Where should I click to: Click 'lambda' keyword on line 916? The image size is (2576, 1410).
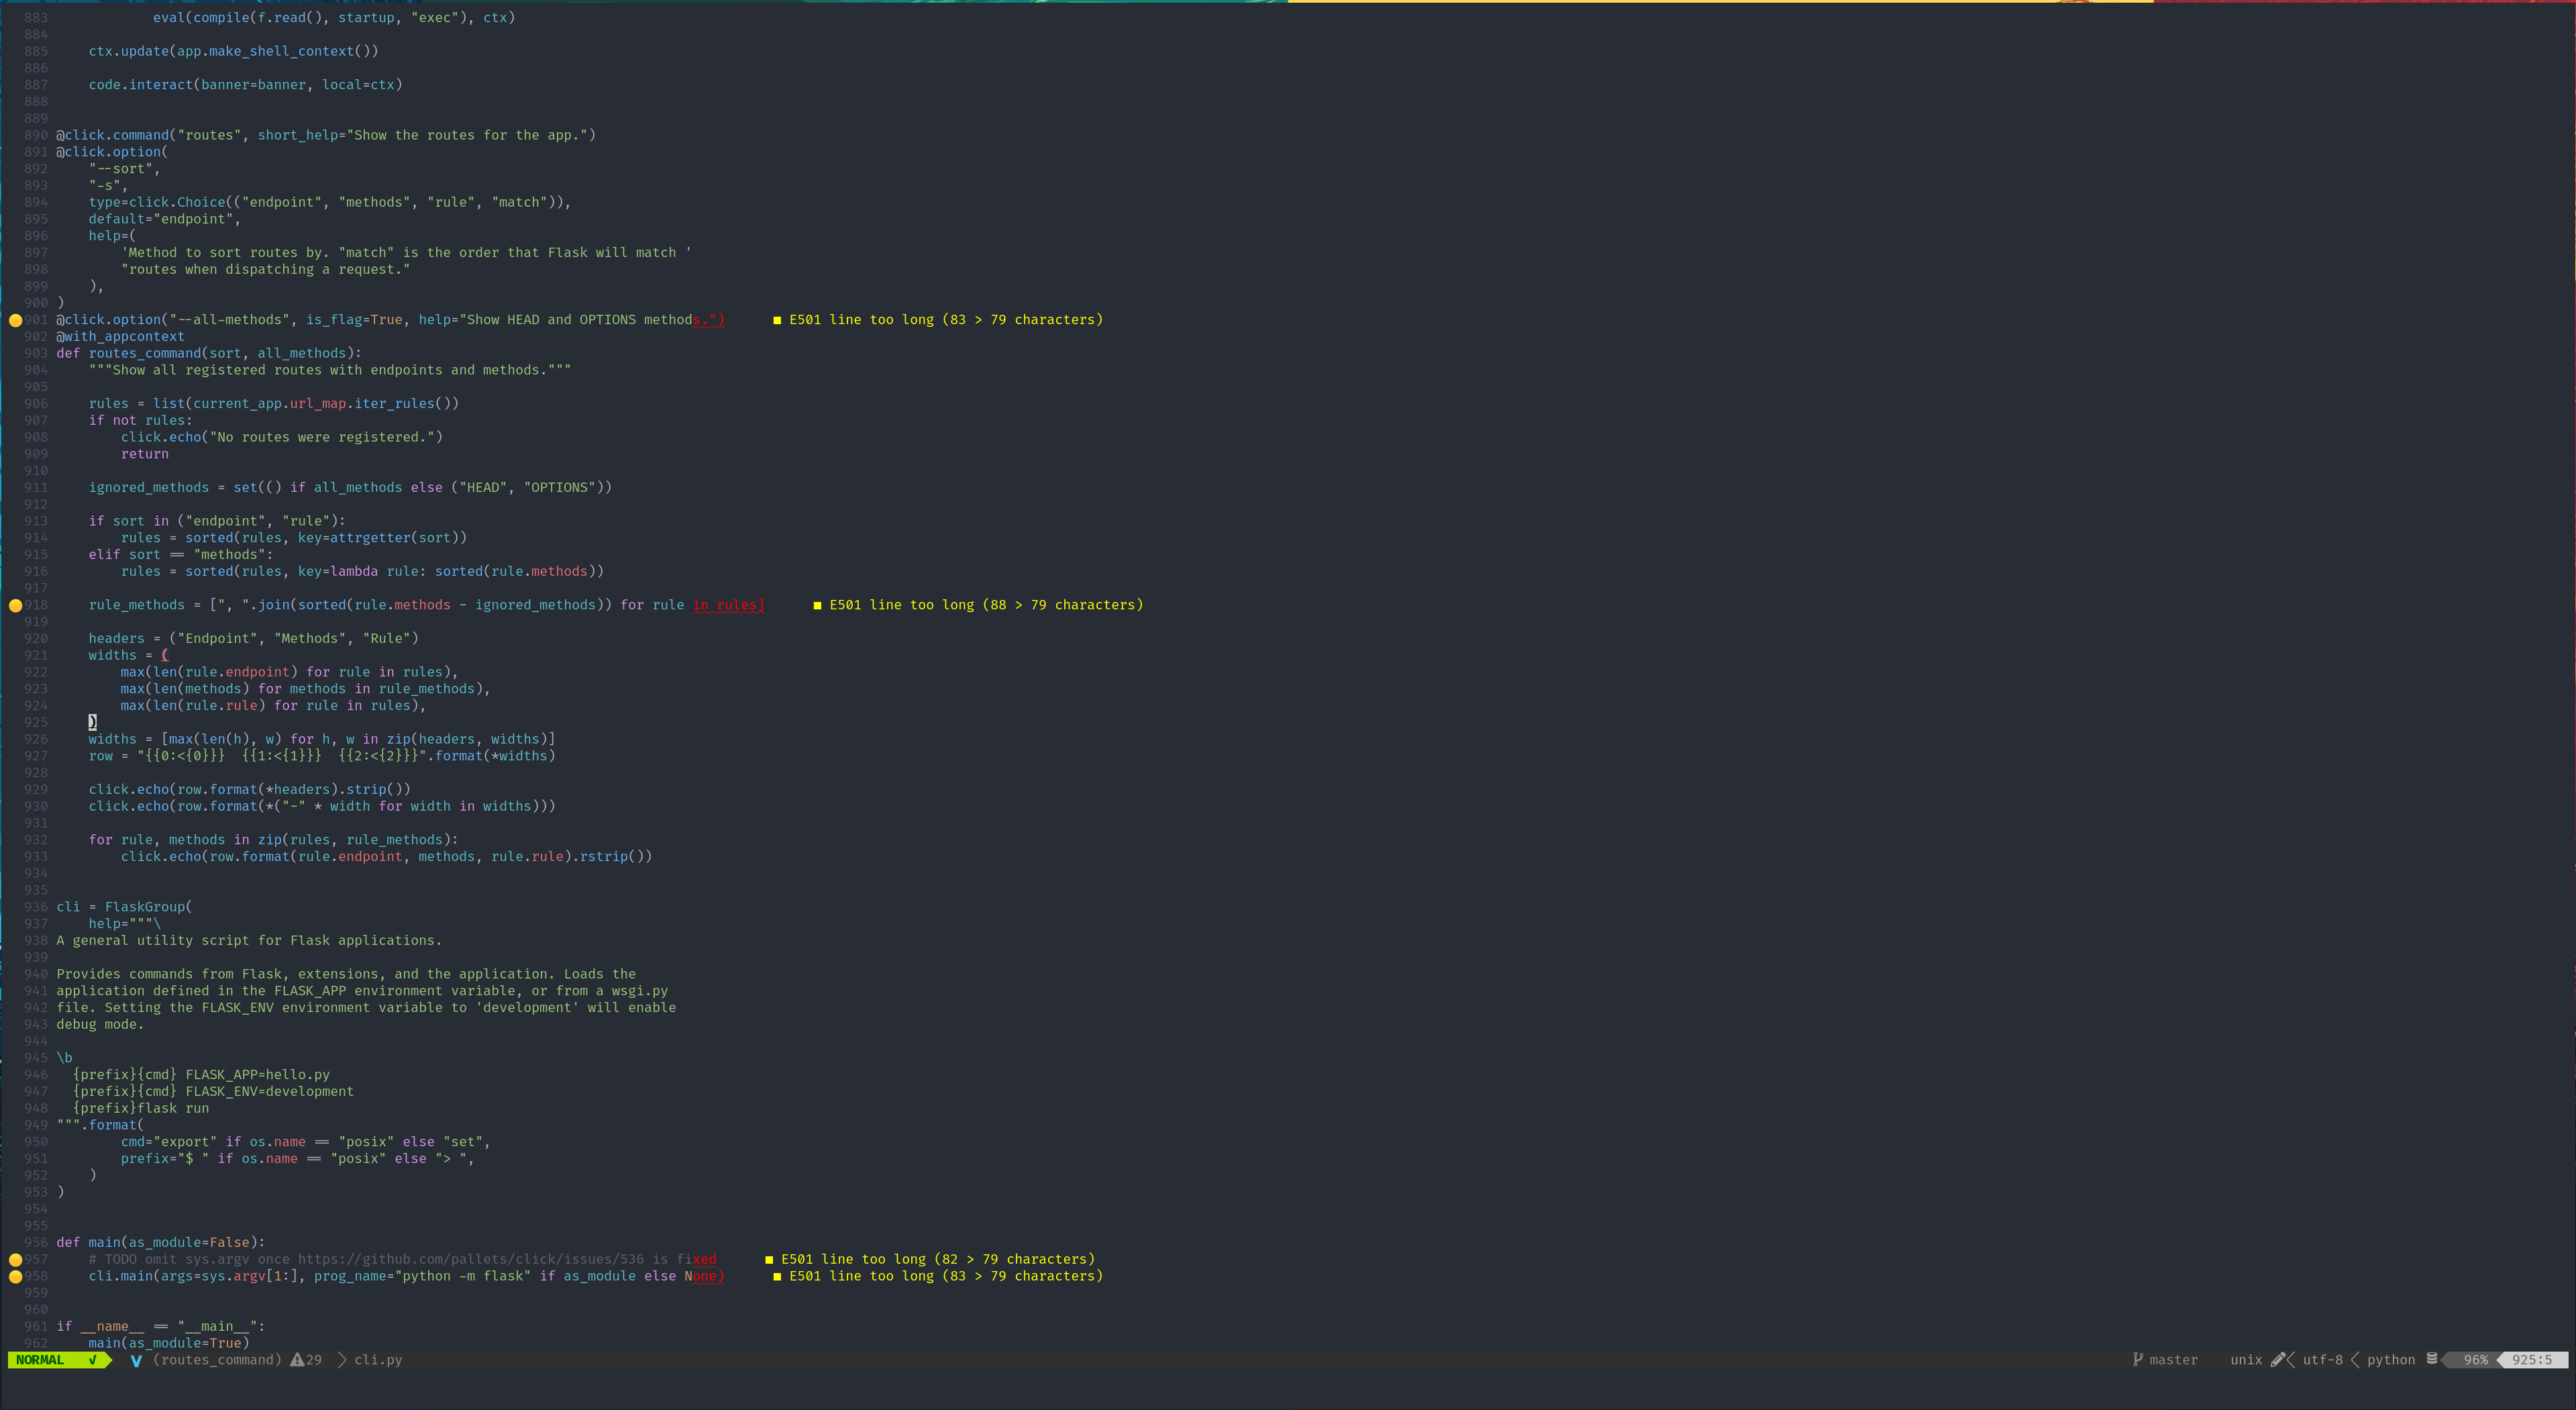(354, 572)
